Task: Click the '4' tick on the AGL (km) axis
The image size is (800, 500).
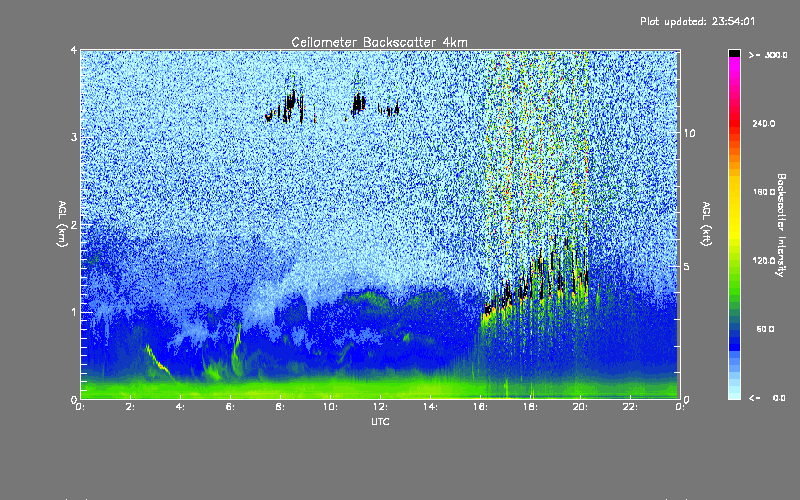Action: pyautogui.click(x=74, y=51)
